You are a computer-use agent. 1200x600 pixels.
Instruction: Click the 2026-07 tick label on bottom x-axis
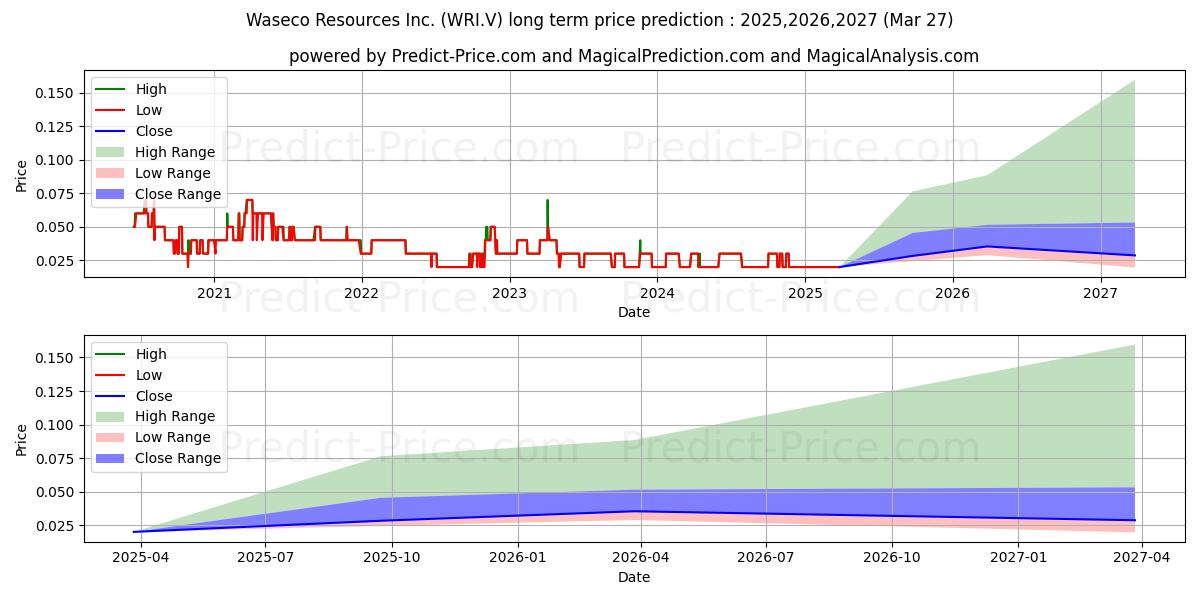point(766,558)
